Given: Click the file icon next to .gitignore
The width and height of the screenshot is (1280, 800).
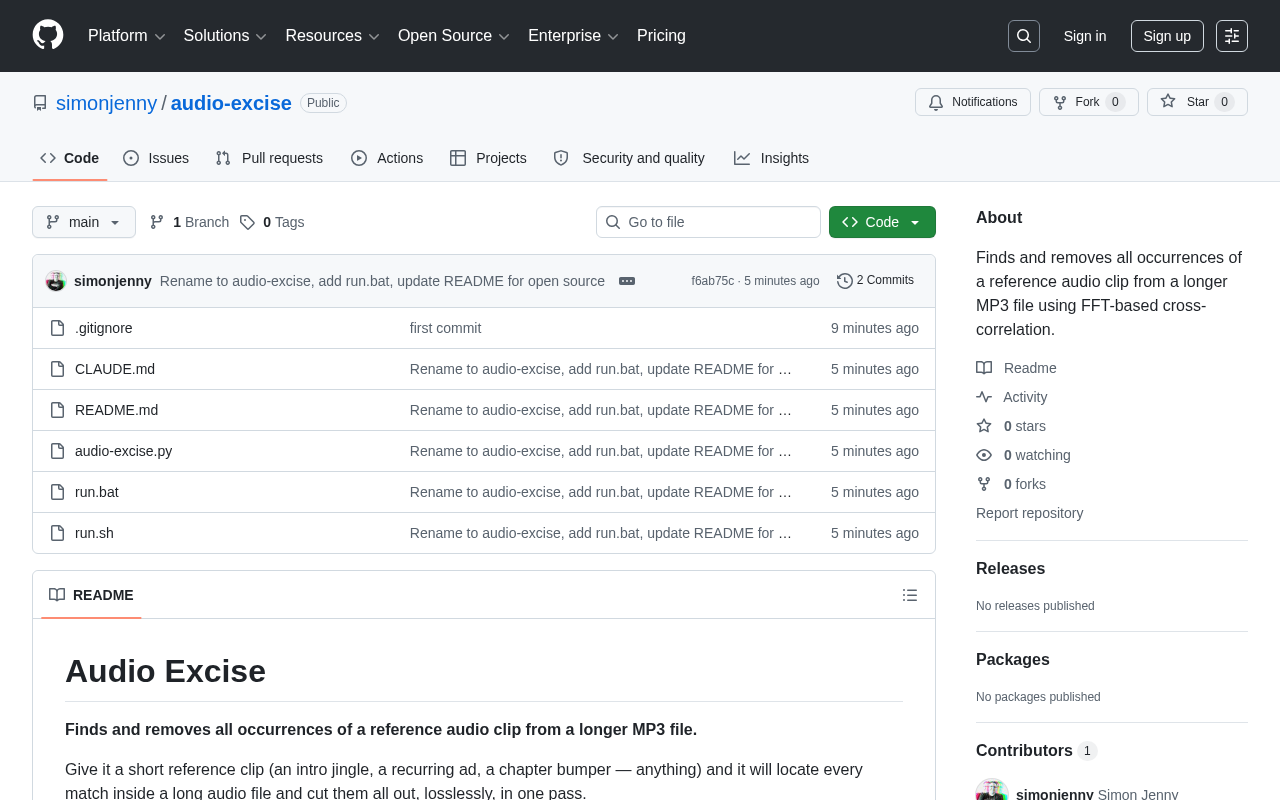Looking at the screenshot, I should tap(57, 328).
